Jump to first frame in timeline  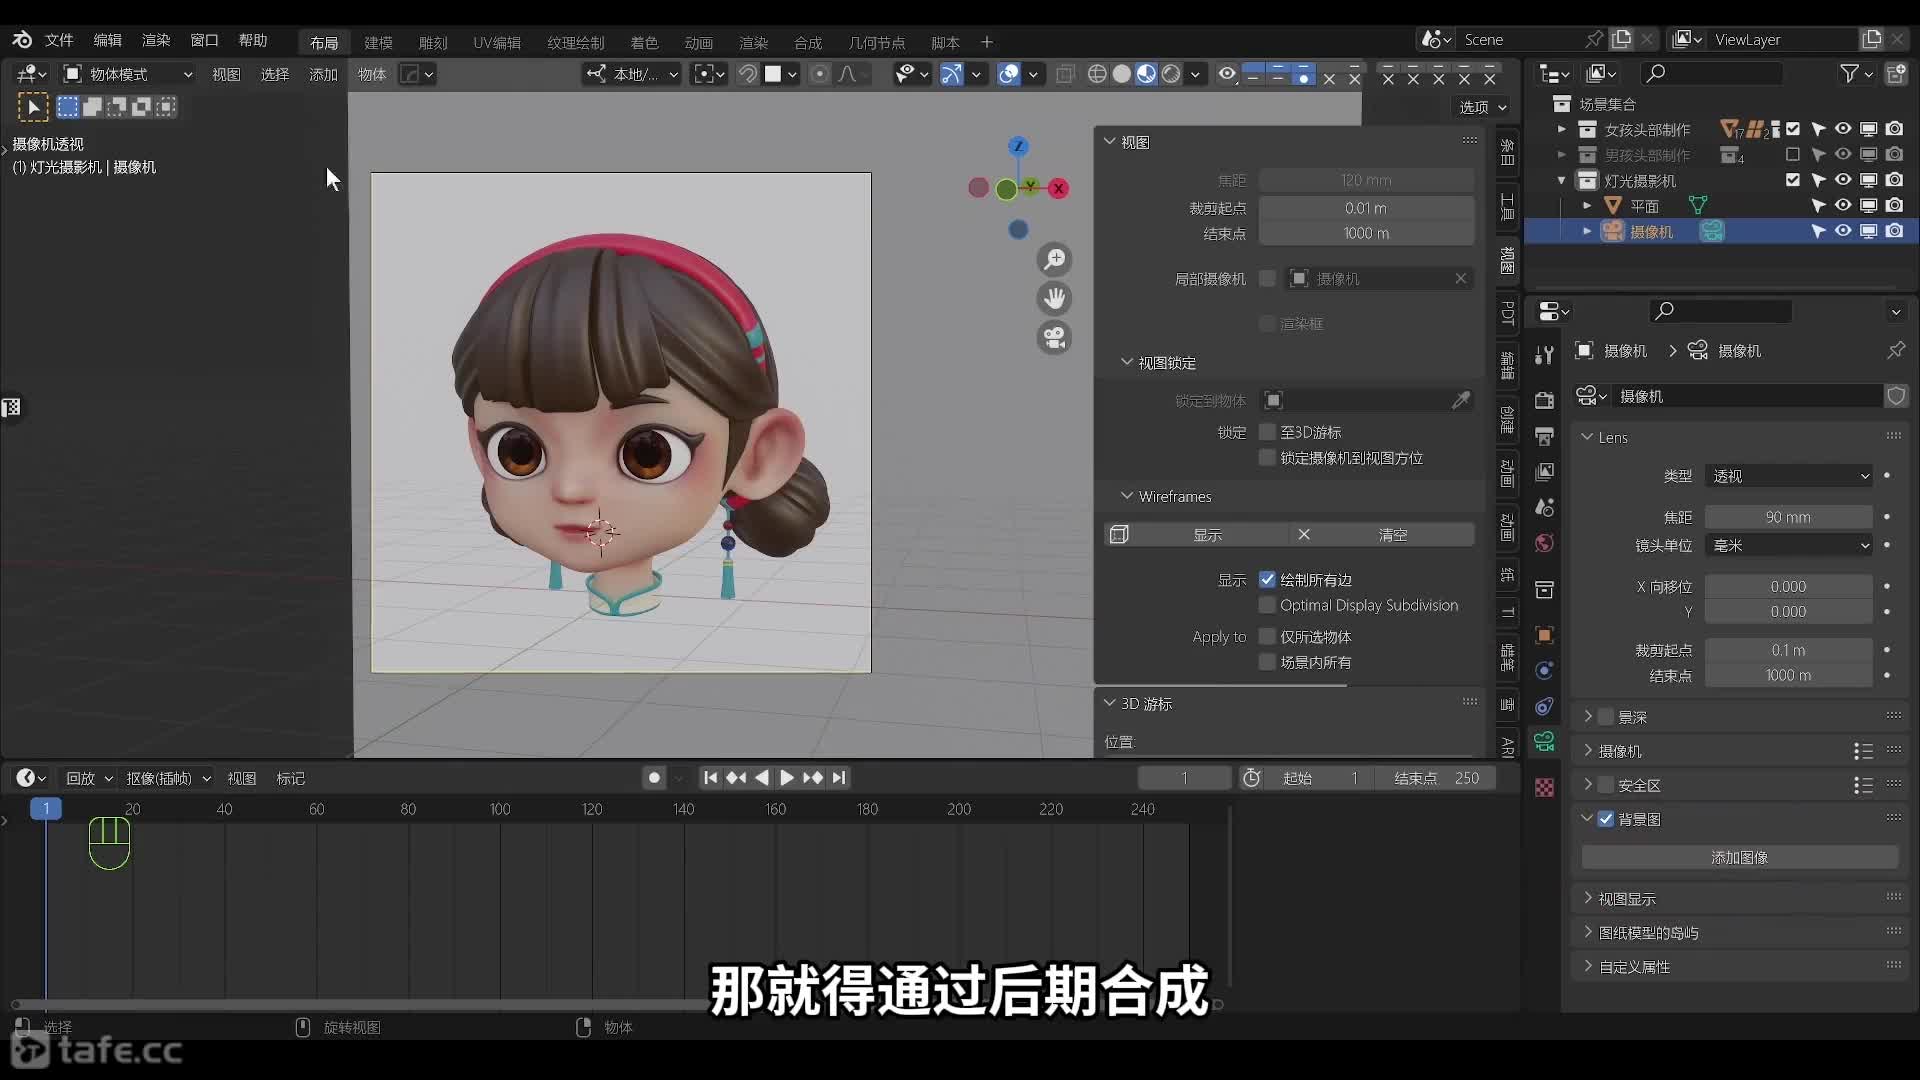pyautogui.click(x=710, y=778)
